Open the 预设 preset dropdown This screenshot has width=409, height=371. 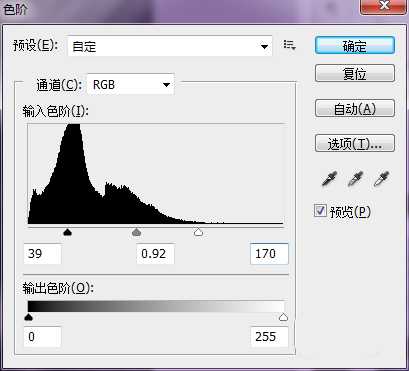[170, 46]
